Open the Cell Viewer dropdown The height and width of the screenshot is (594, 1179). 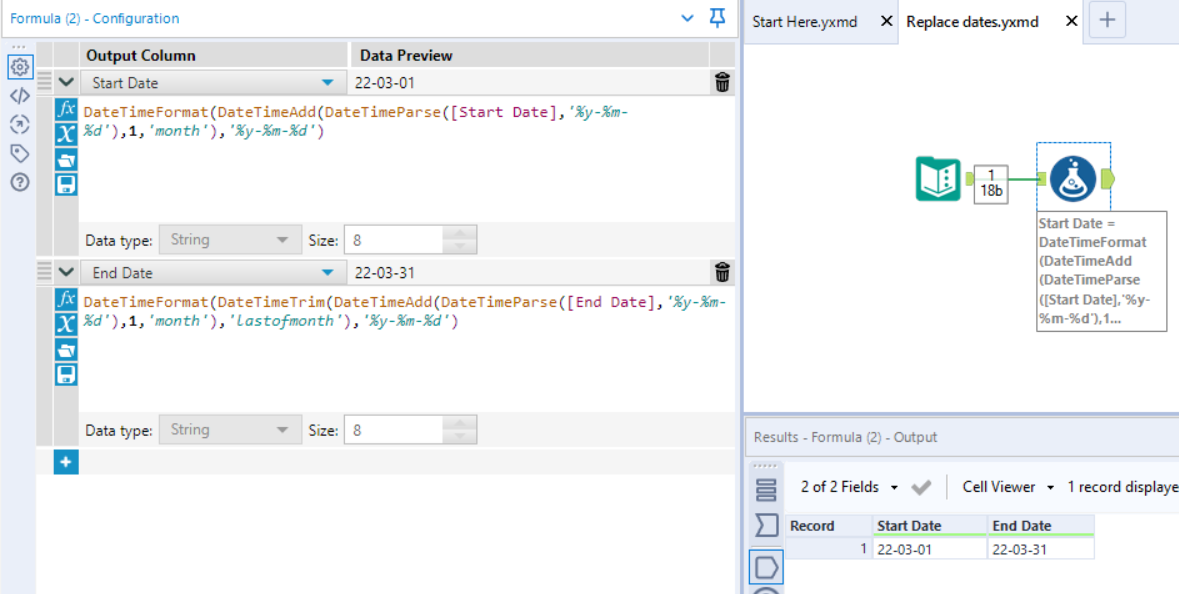[x=1008, y=487]
